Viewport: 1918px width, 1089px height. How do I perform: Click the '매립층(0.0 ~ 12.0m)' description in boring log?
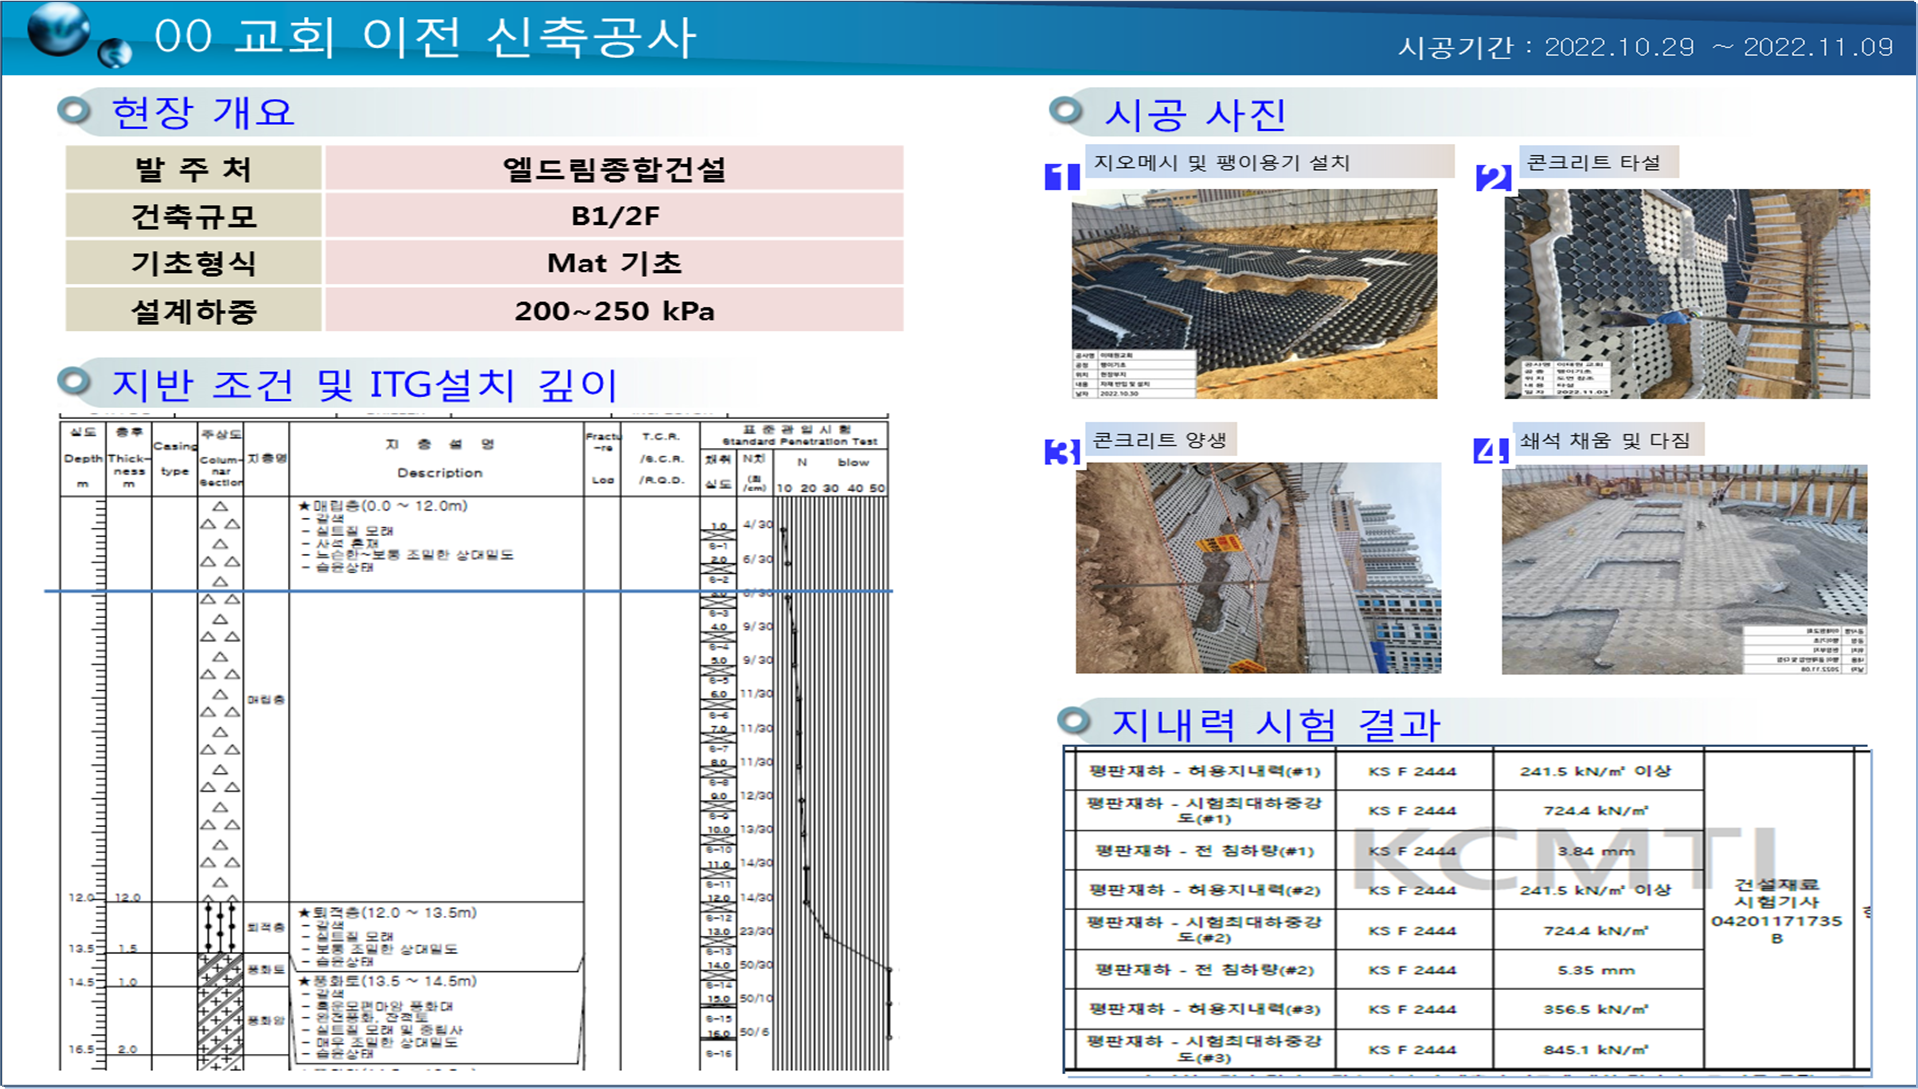(x=407, y=536)
